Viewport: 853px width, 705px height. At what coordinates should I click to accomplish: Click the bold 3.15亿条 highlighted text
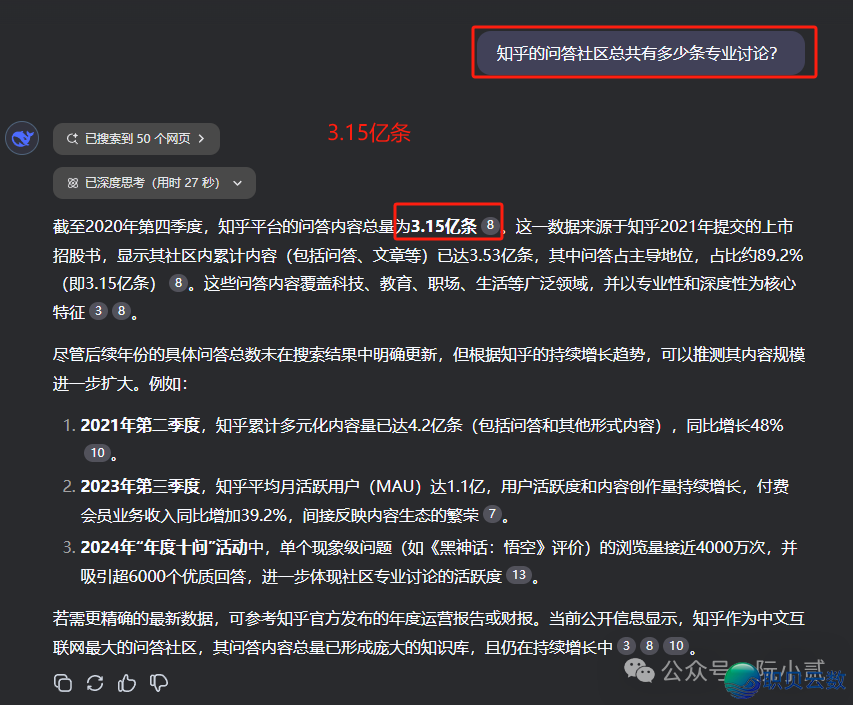444,226
